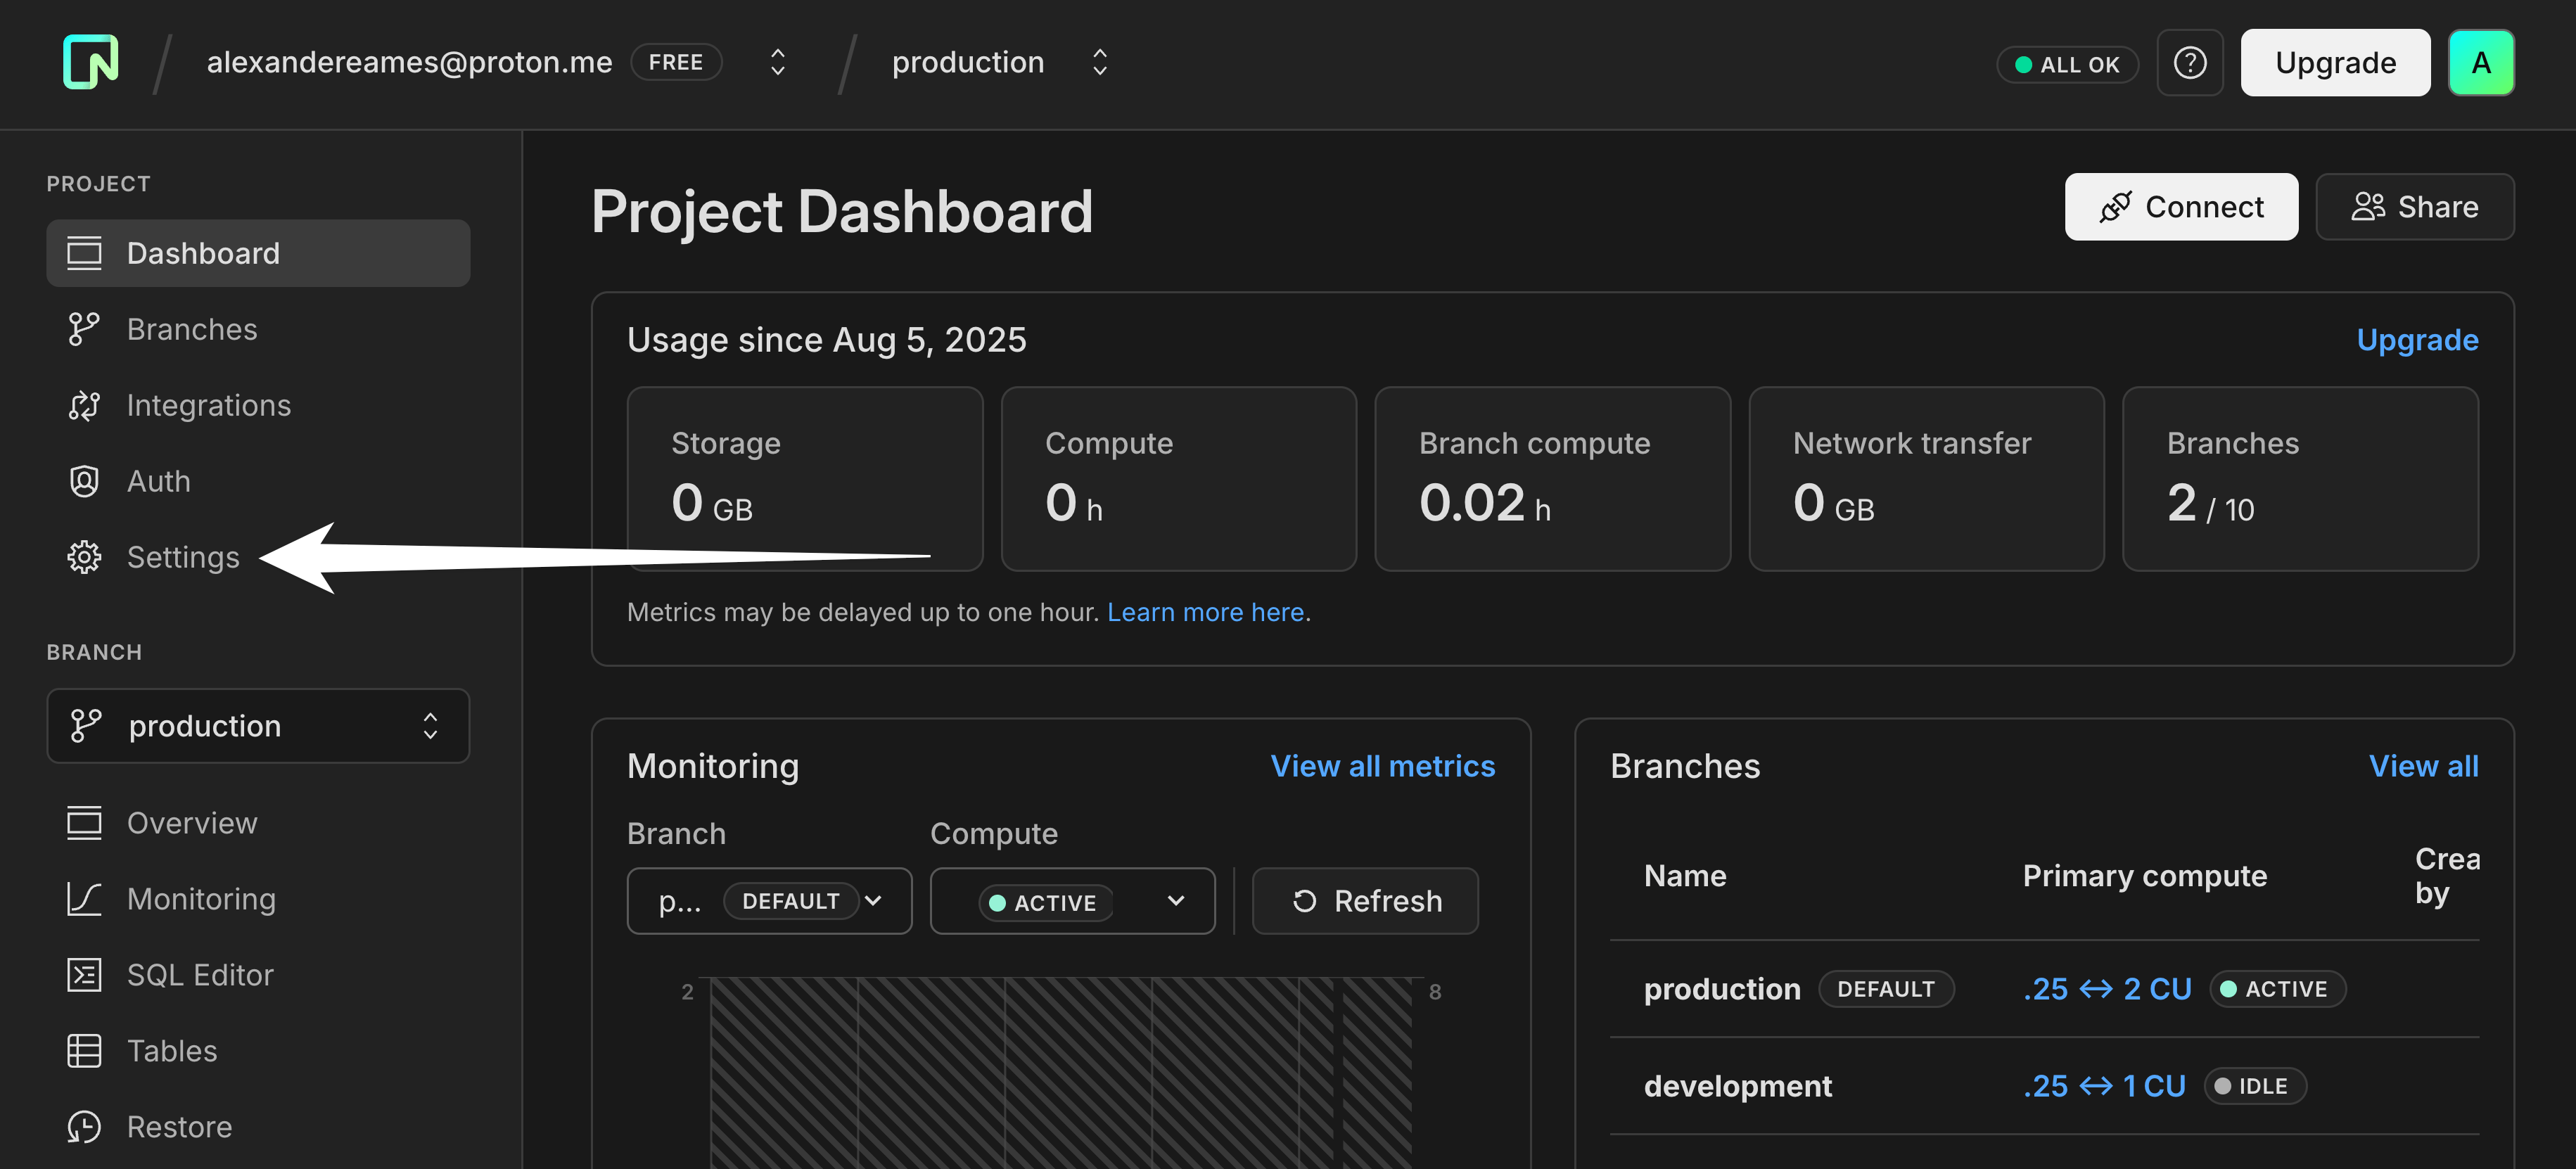This screenshot has width=2576, height=1169.
Task: Open the ACTIVE compute dropdown
Action: (1072, 901)
